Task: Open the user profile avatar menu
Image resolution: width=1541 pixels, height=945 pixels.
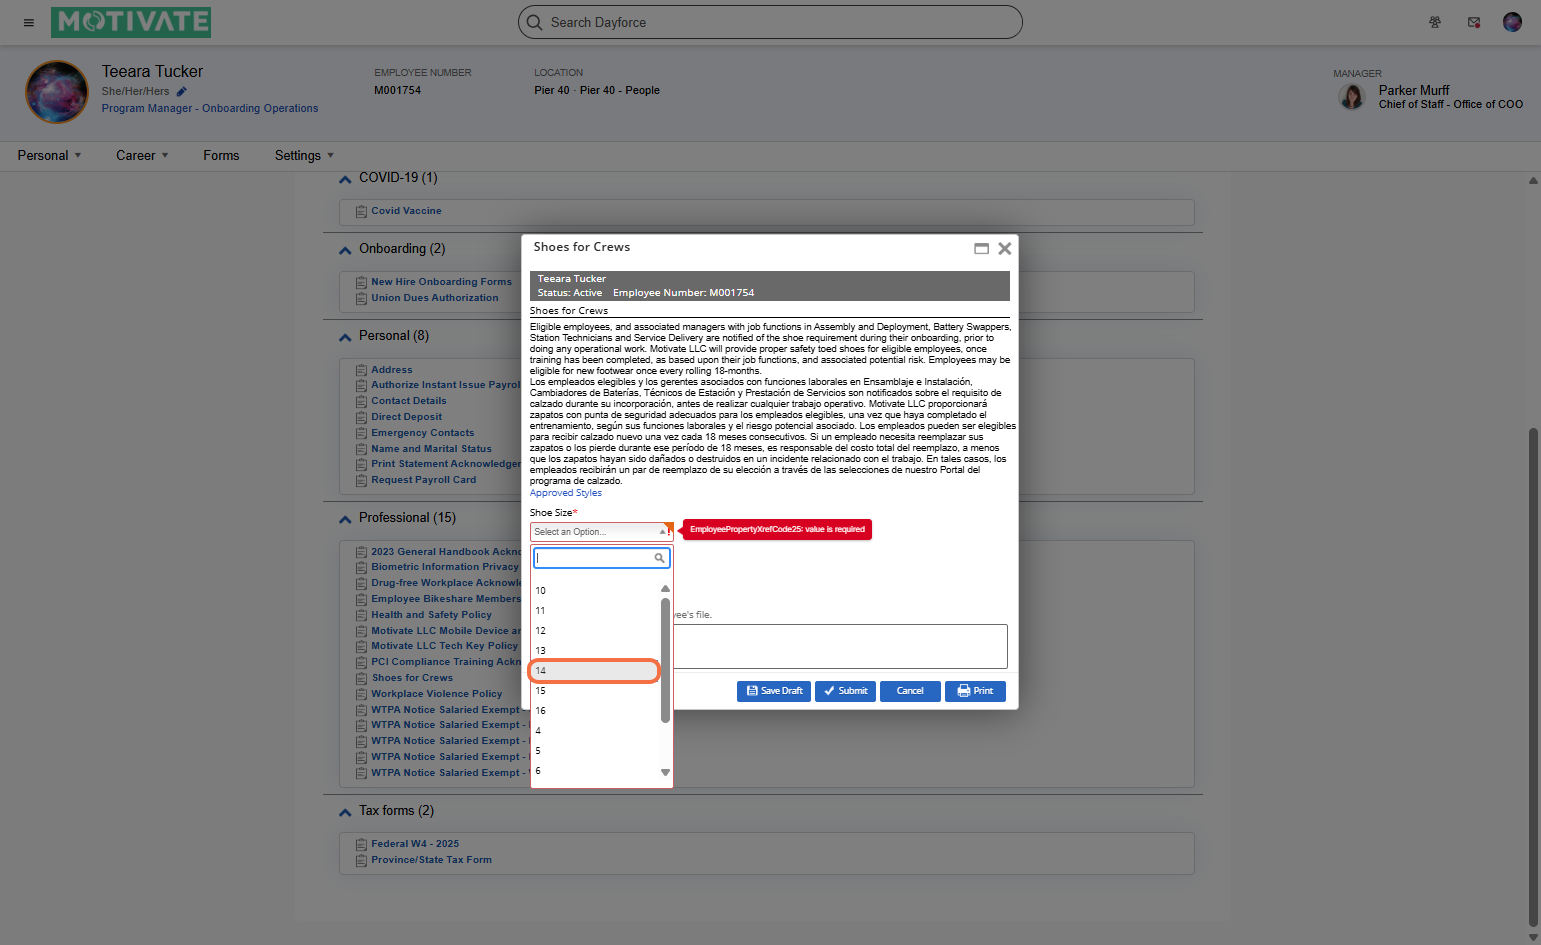Action: point(1512,22)
